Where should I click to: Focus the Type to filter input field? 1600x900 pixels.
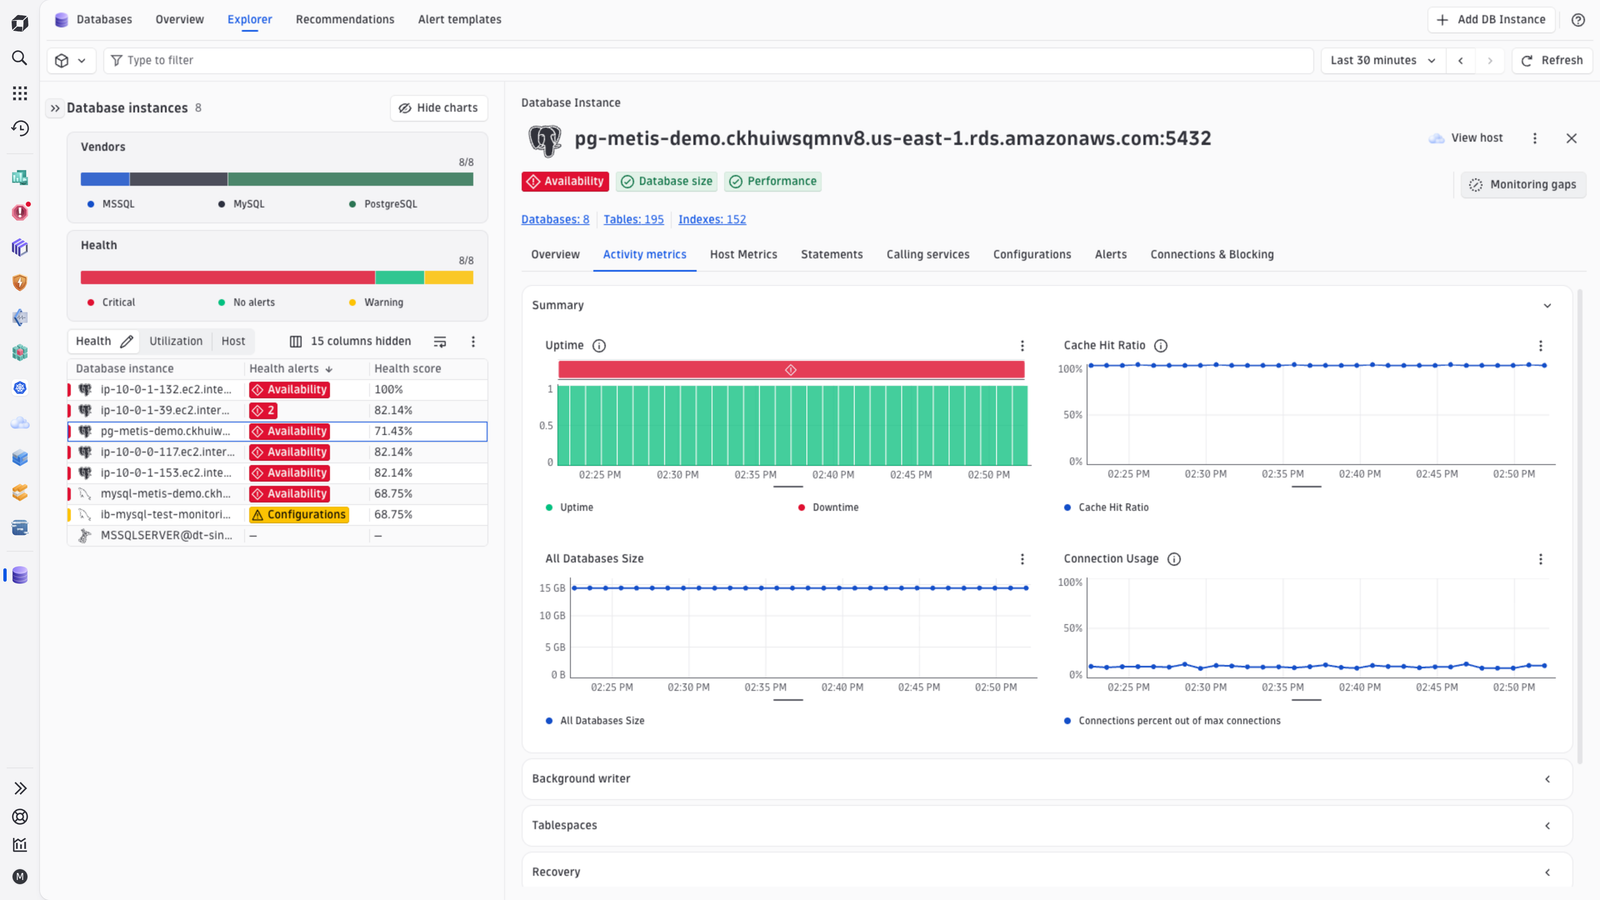pyautogui.click(x=708, y=61)
